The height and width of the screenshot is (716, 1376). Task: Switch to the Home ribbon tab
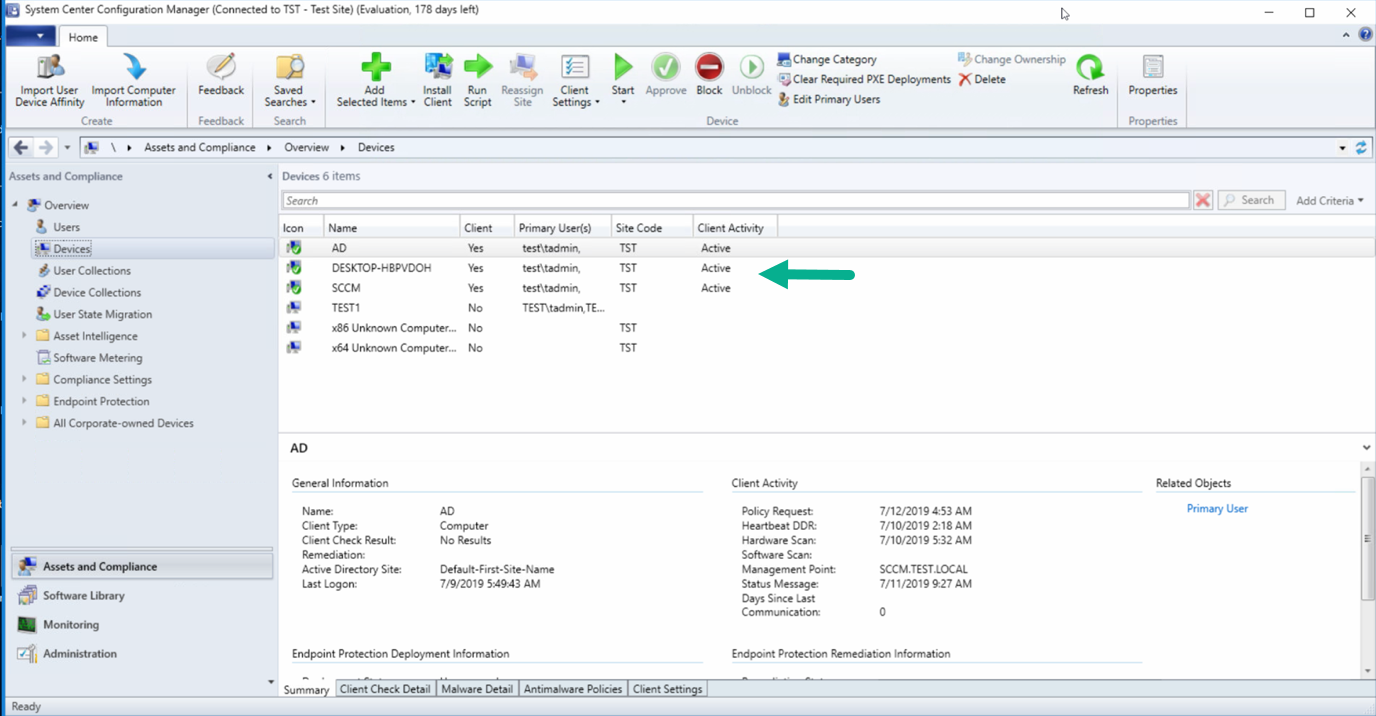[83, 37]
